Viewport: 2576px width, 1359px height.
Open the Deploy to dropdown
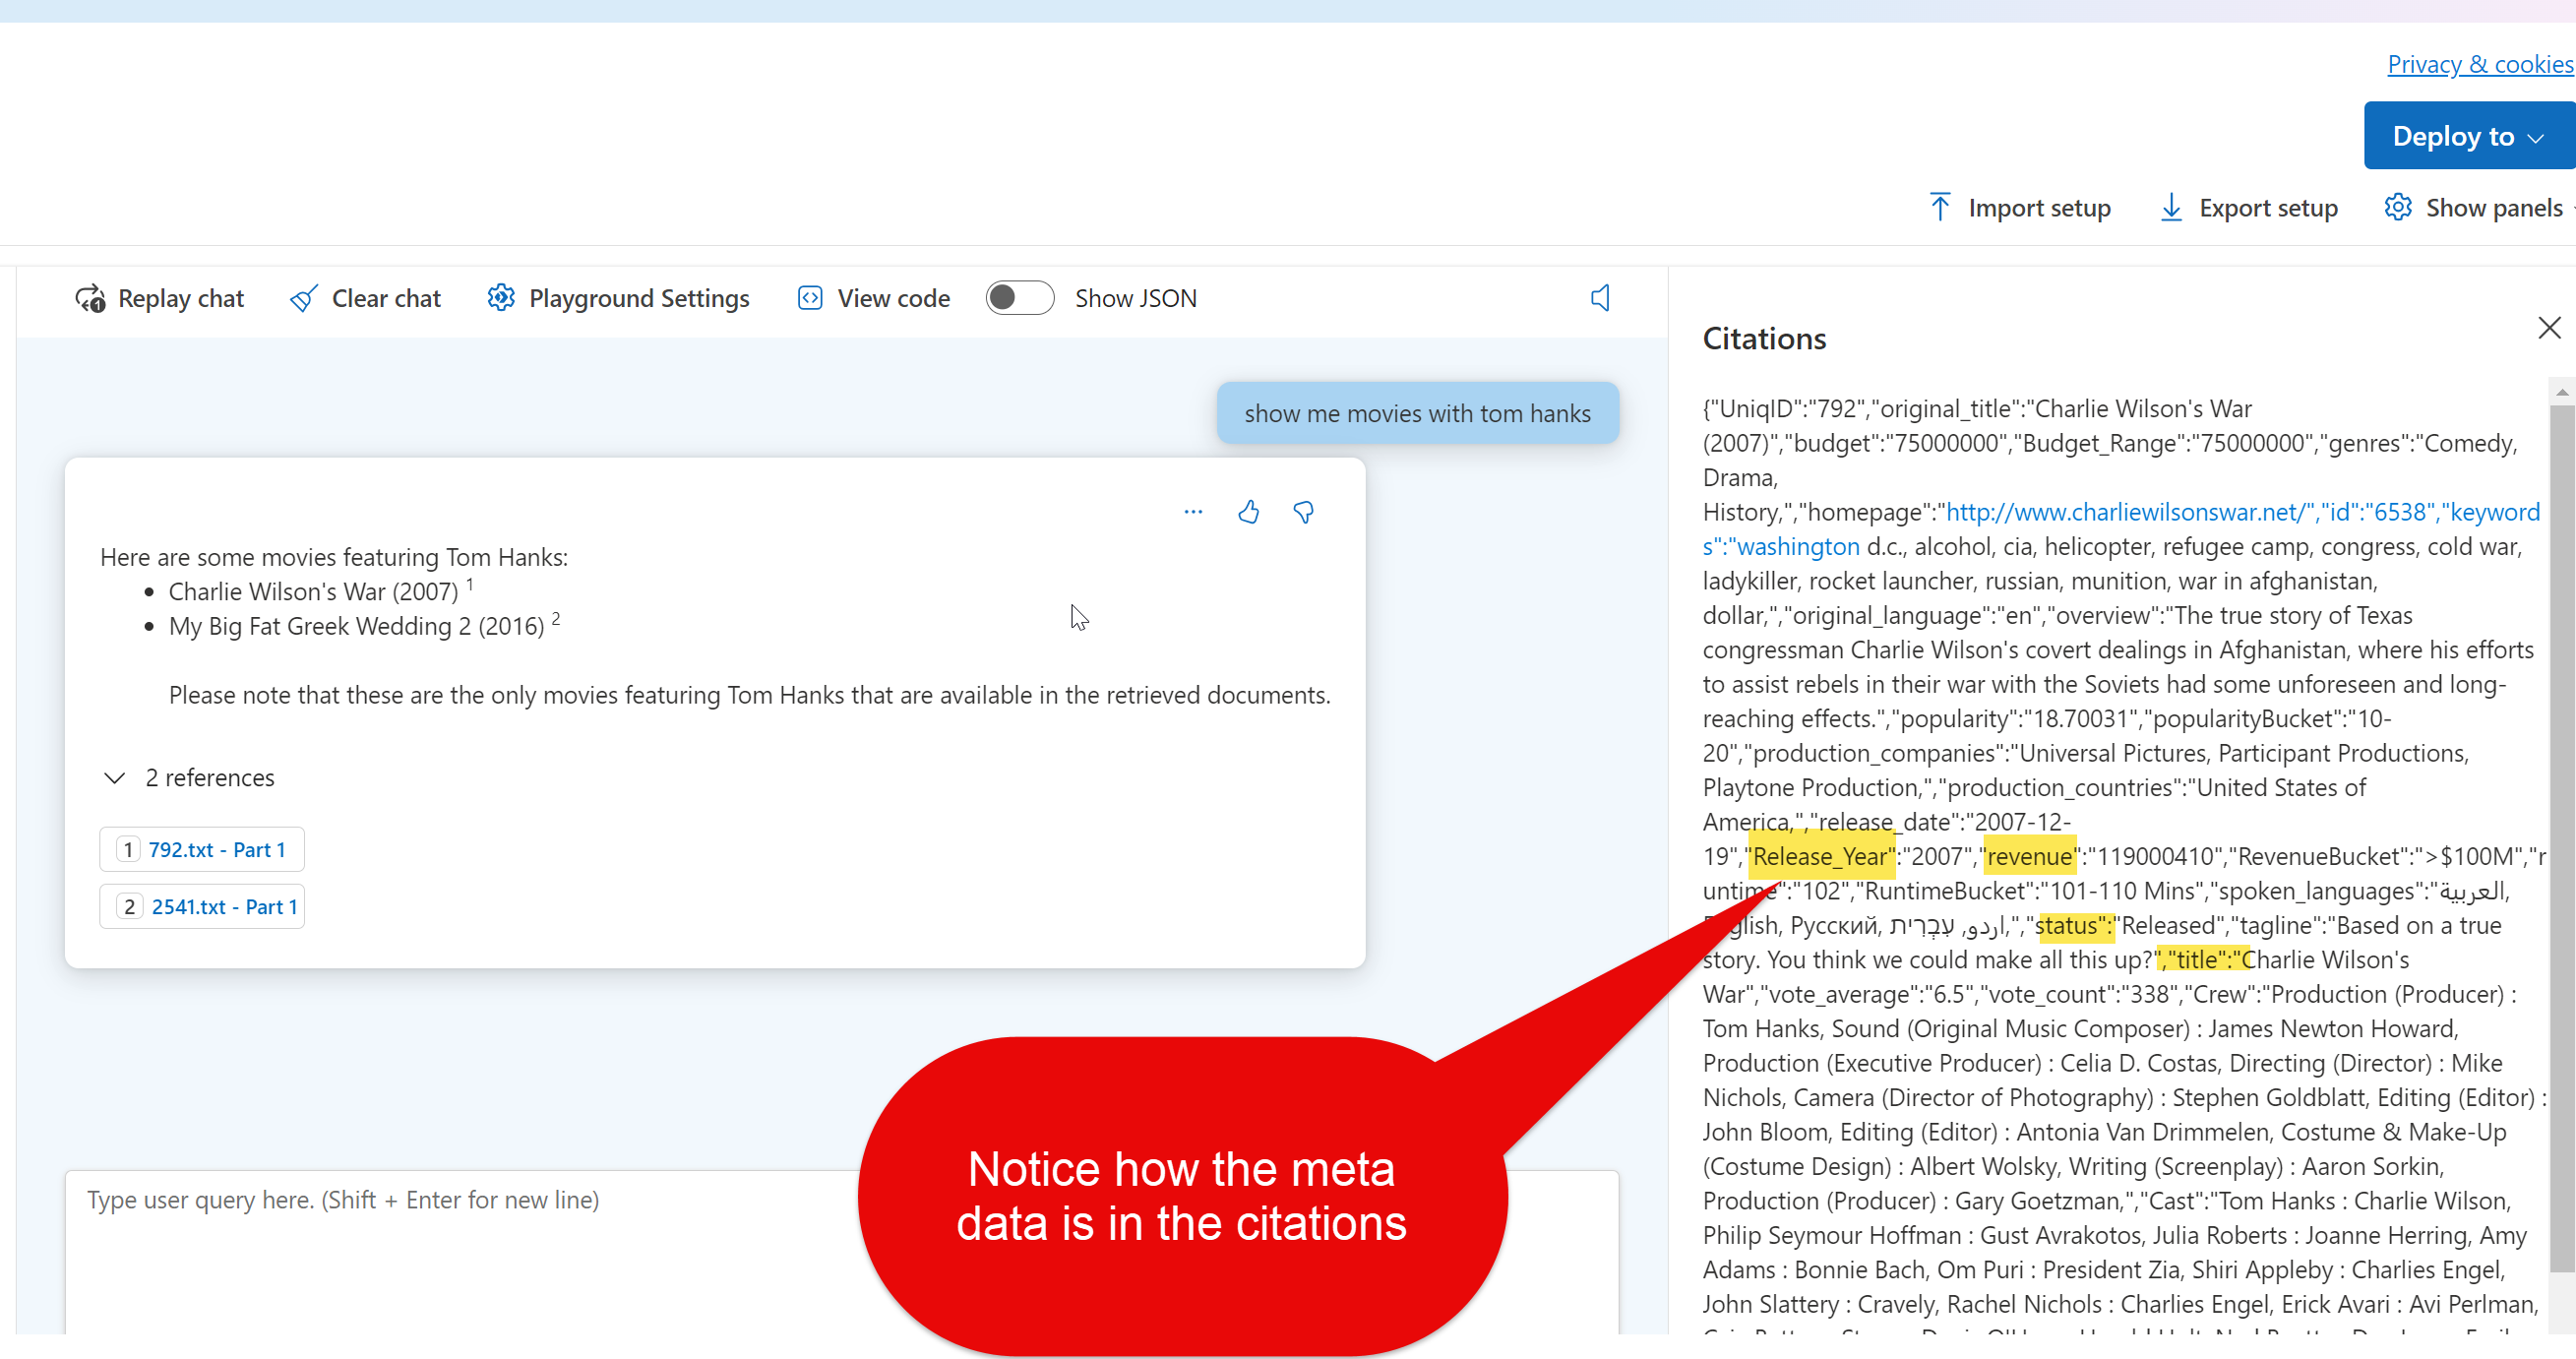(2469, 135)
